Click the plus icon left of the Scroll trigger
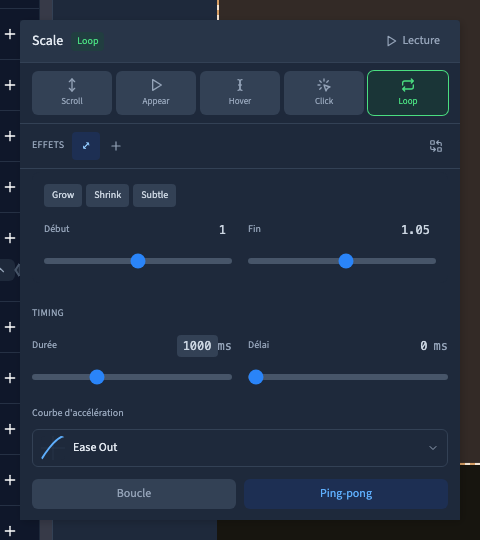Image resolution: width=480 pixels, height=540 pixels. [x=10, y=85]
